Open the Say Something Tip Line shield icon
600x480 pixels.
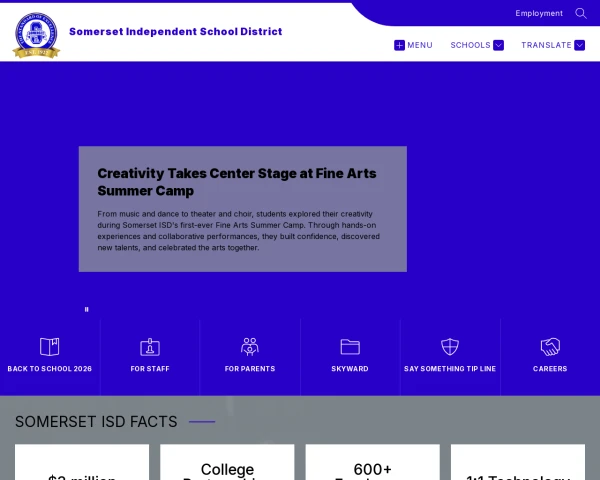pos(450,346)
